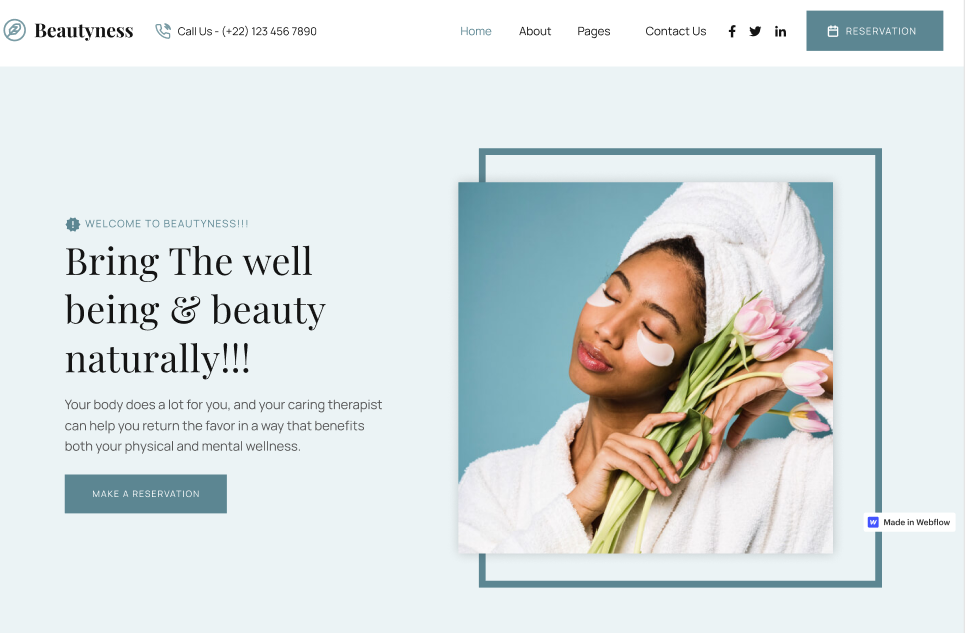Screen dimensions: 965x633
Task: Click the "Bring The well being" headline
Action: click(x=196, y=309)
